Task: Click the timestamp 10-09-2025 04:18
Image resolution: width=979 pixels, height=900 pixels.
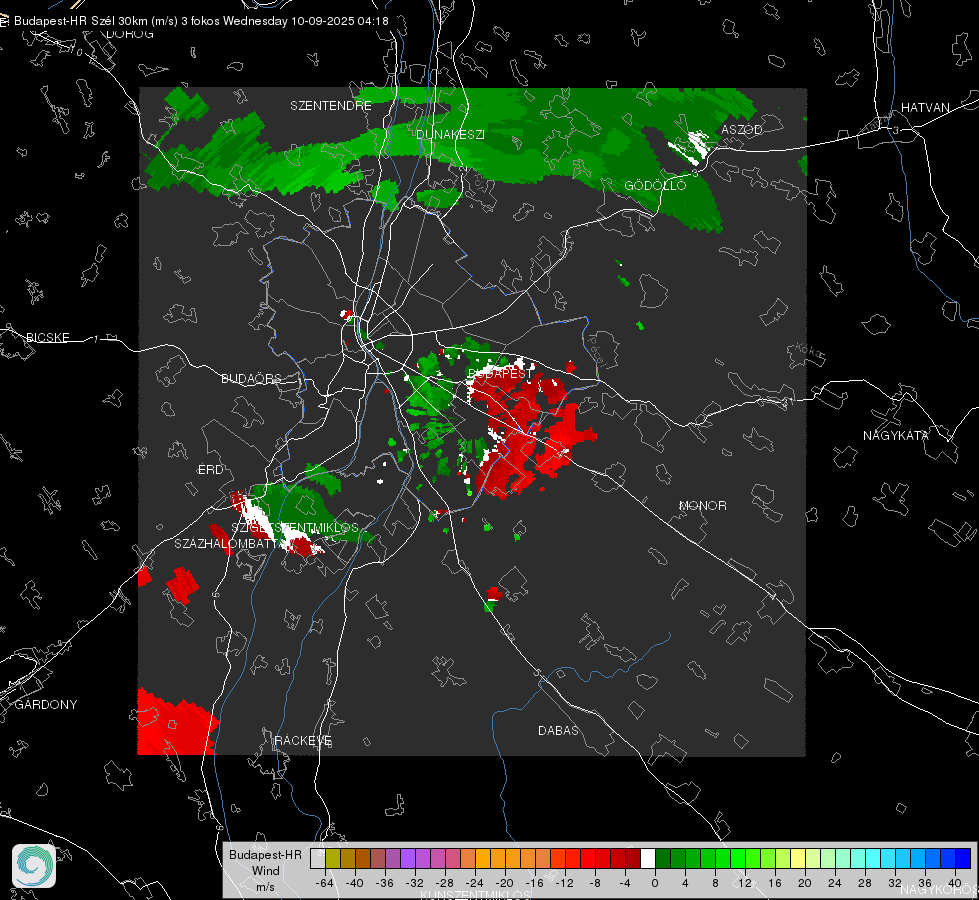Action: [x=340, y=21]
